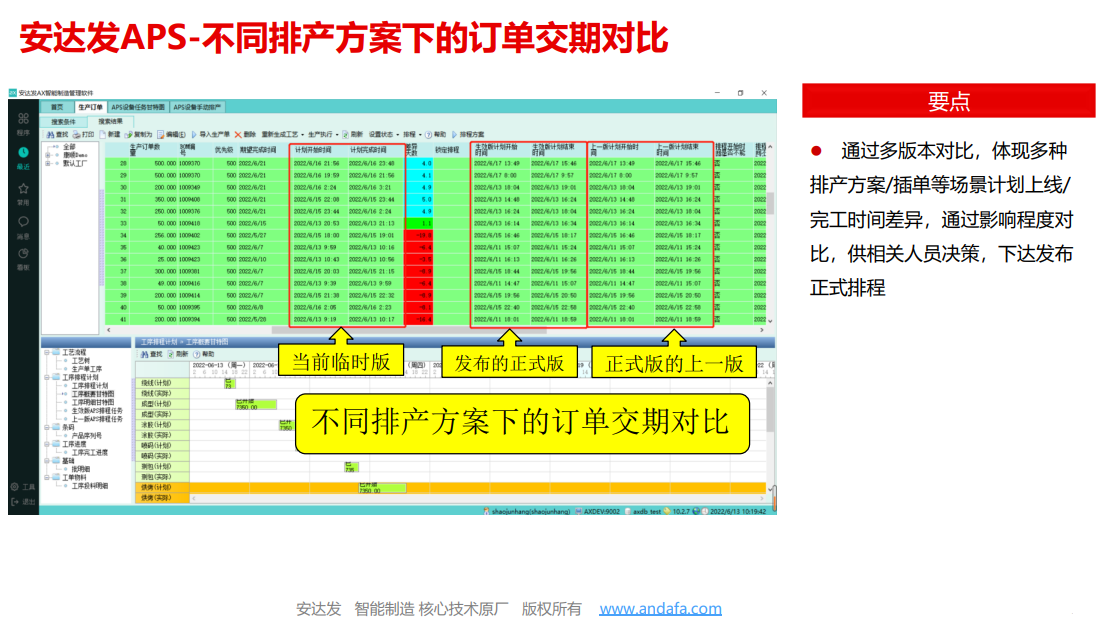The height and width of the screenshot is (621, 1112).
Task: Open the www.andafa.com link
Action: coord(660,609)
